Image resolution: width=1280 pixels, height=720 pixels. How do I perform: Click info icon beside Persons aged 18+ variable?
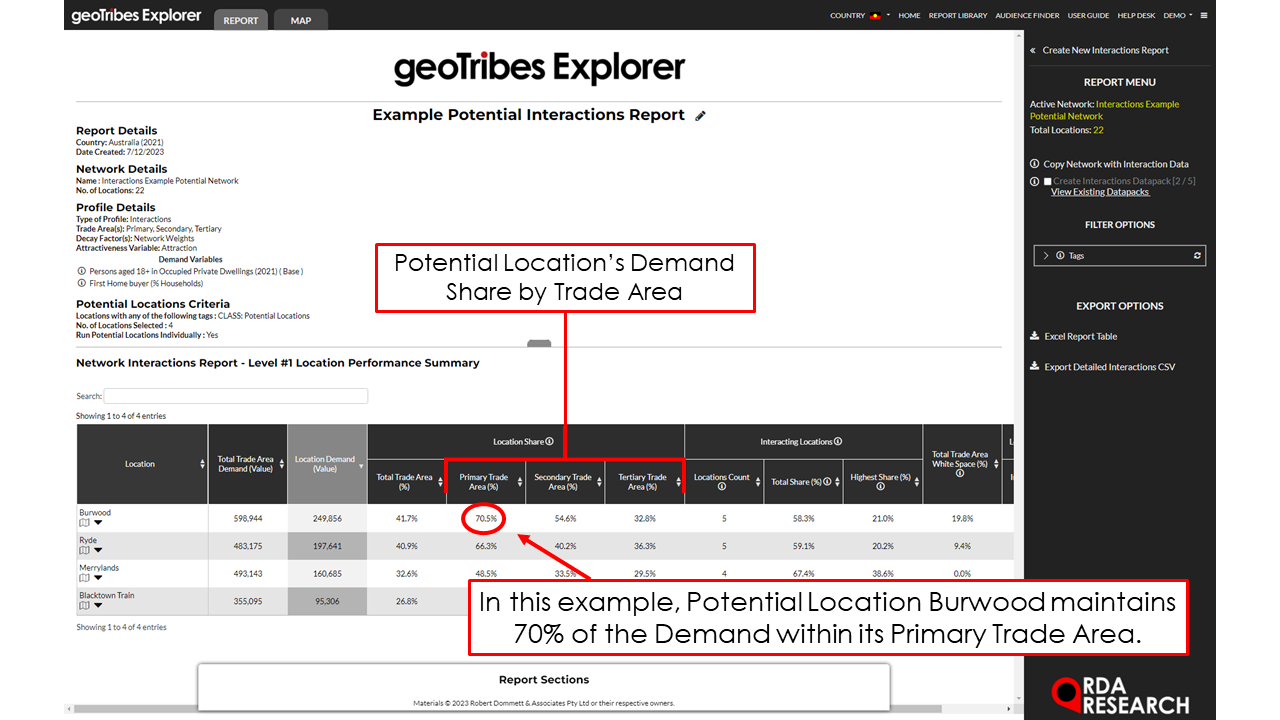tap(81, 271)
